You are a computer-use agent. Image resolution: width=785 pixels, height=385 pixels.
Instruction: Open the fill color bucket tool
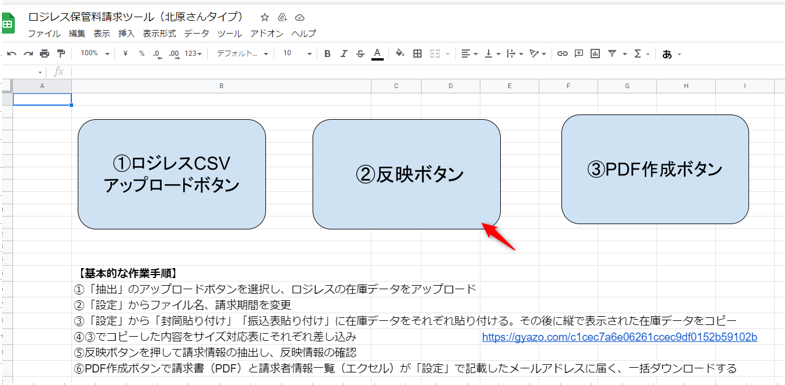pyautogui.click(x=400, y=54)
